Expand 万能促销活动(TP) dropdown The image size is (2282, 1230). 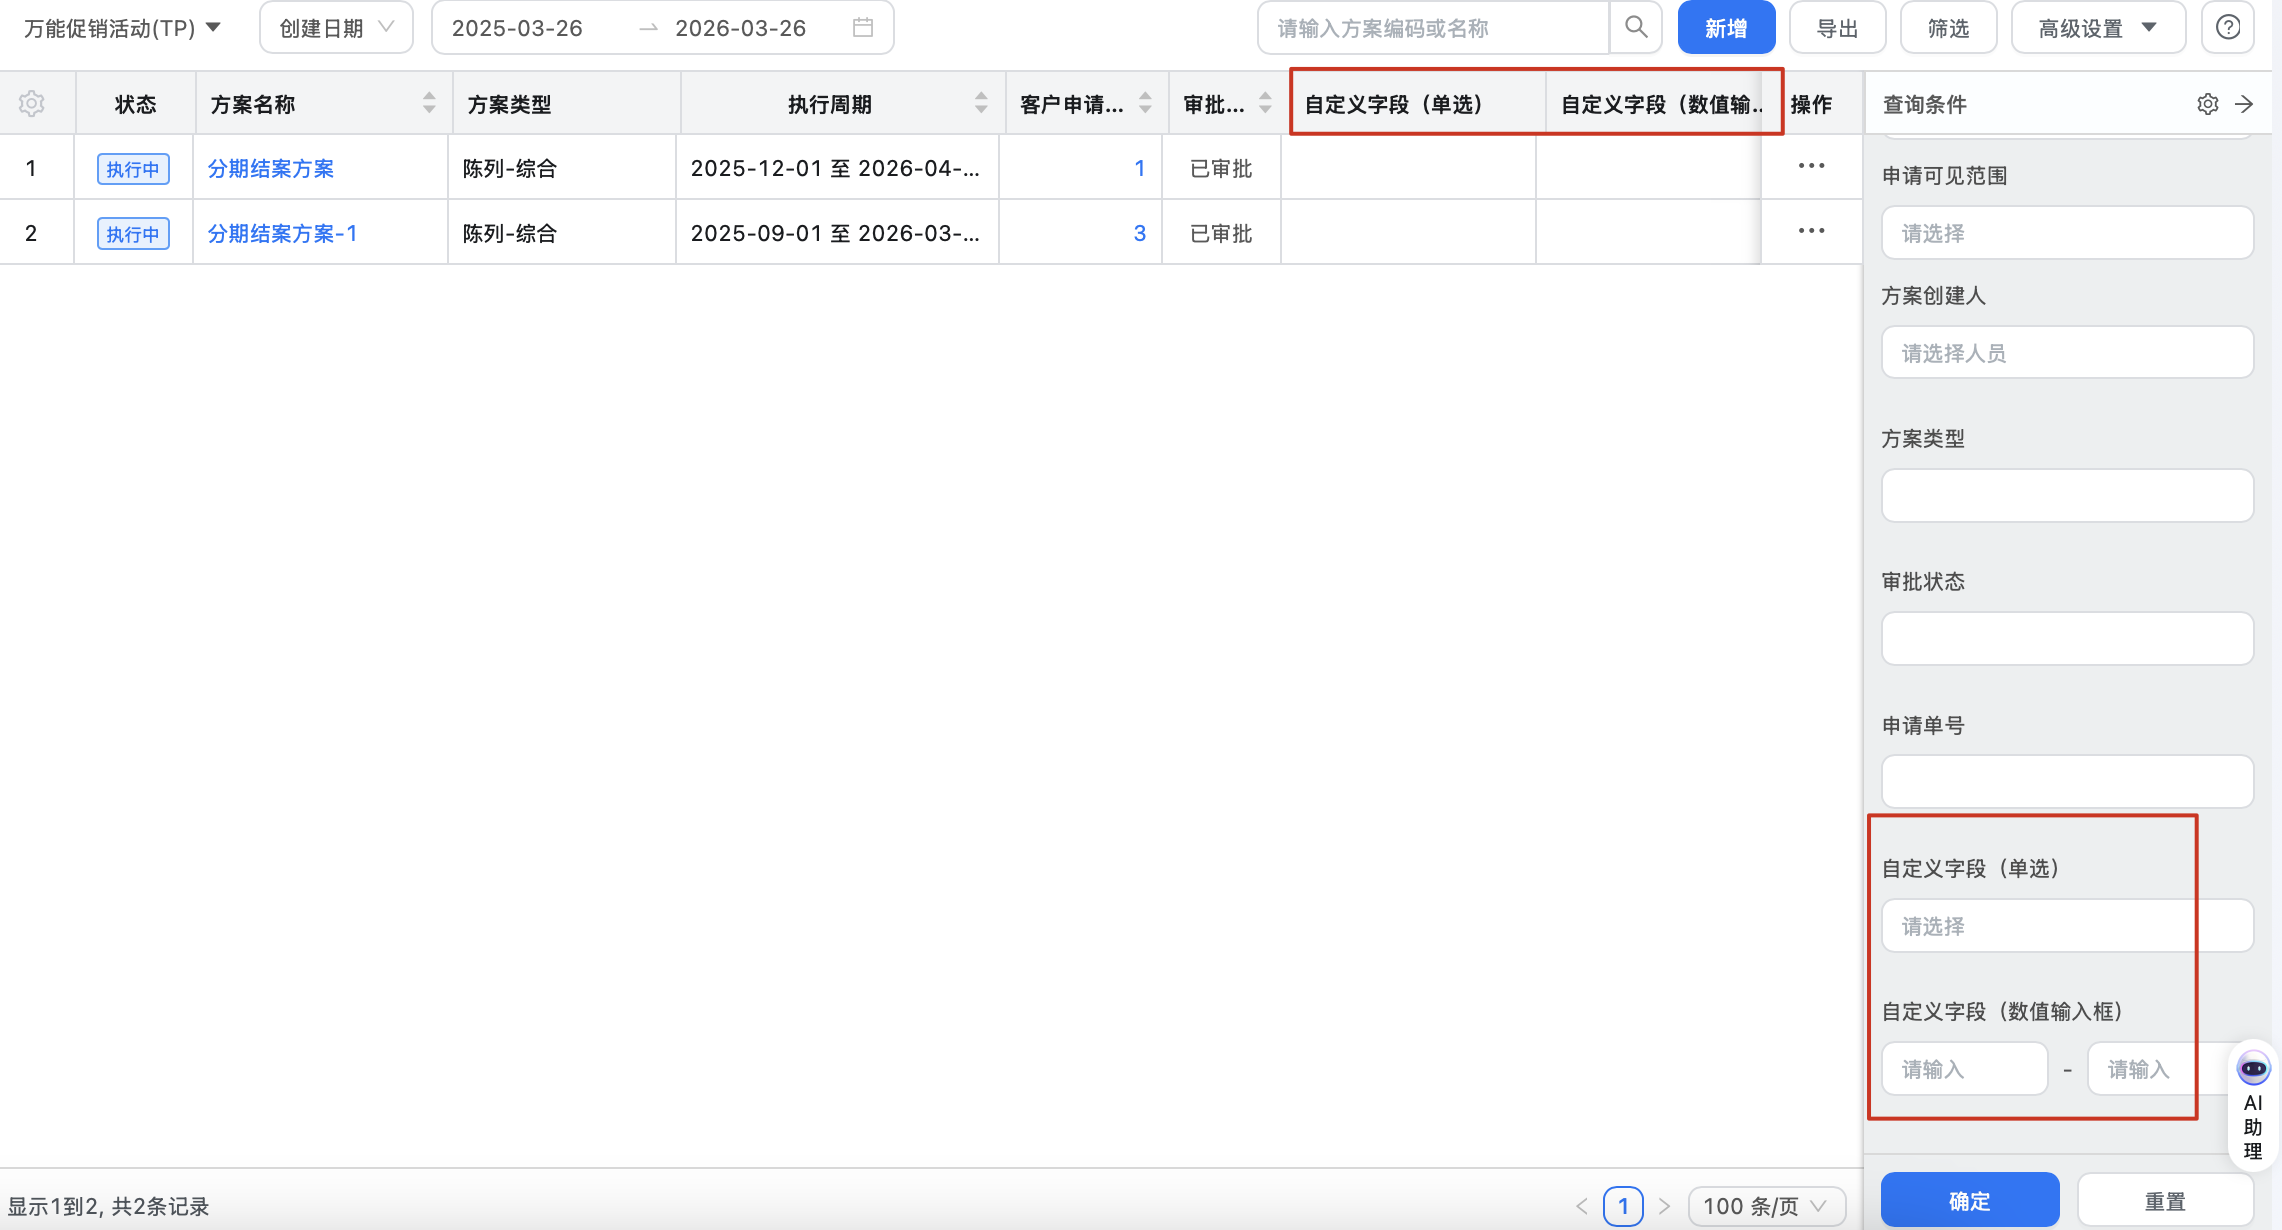click(x=122, y=28)
